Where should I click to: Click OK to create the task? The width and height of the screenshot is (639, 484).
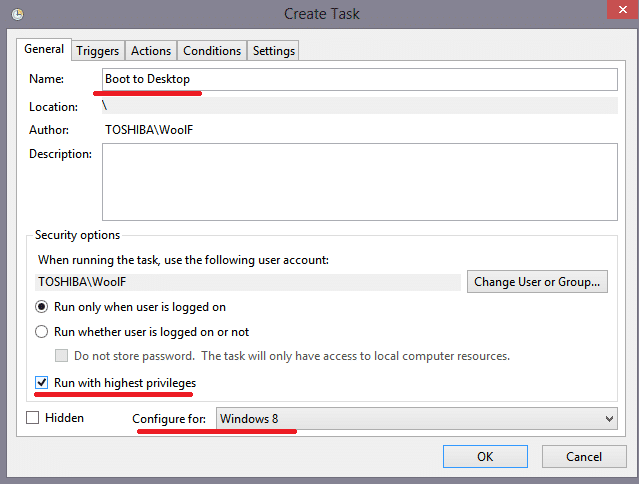(485, 456)
